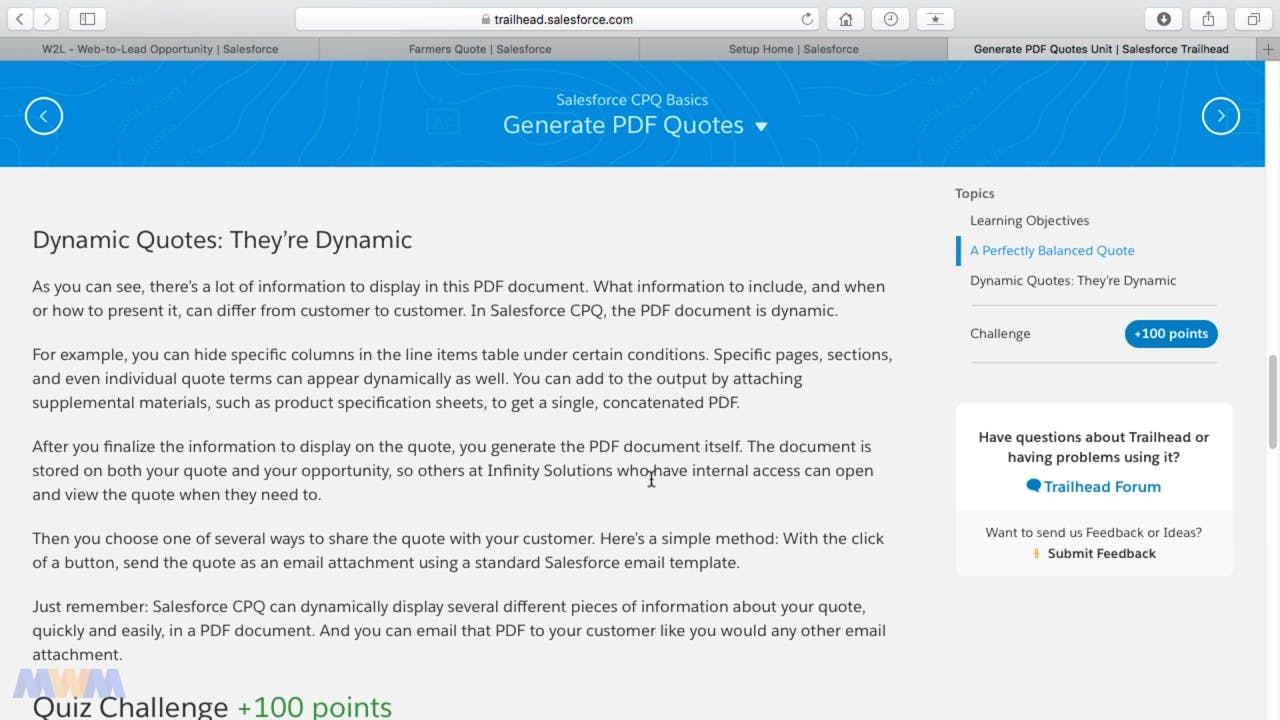Switch to Setup Home Salesforce tab
Screen dimensions: 1280x720
click(793, 49)
